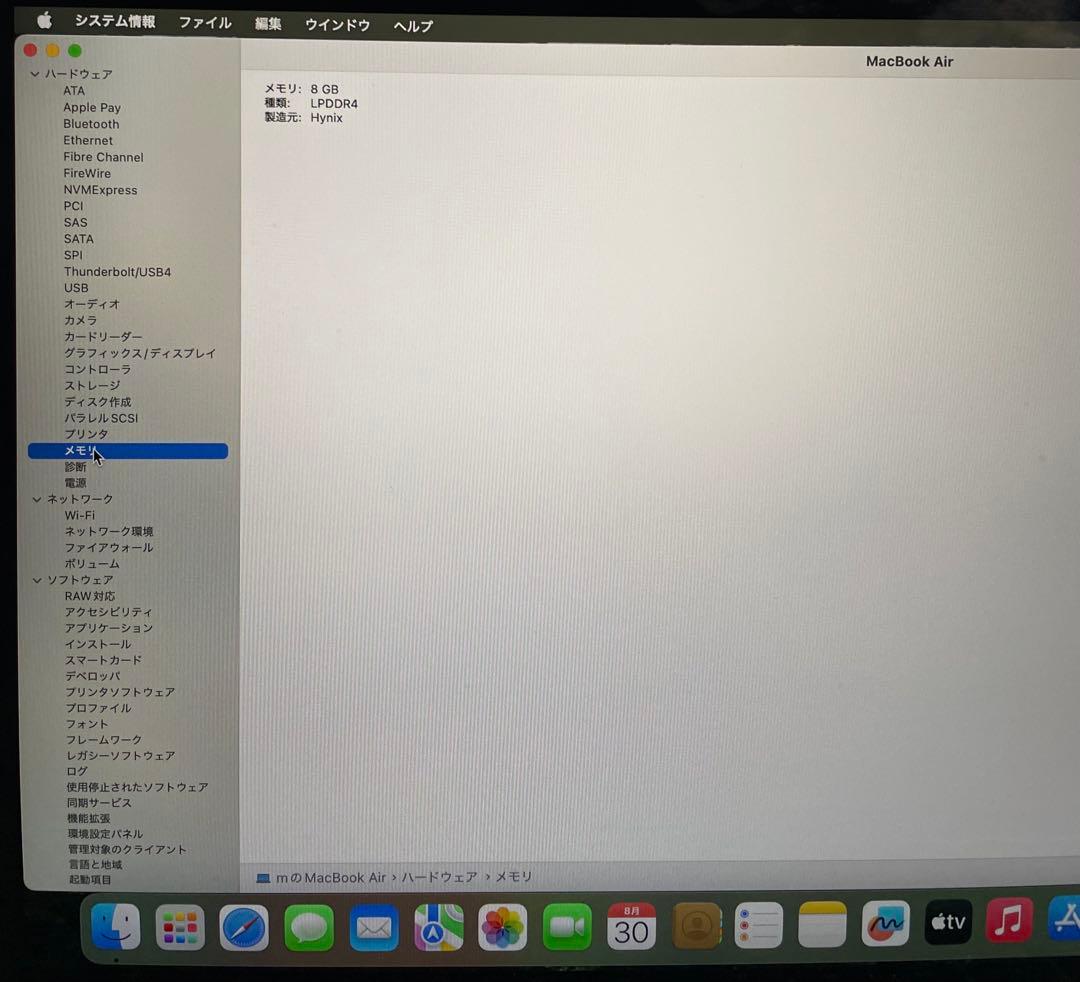Collapse the ネットワーク section

pyautogui.click(x=36, y=498)
